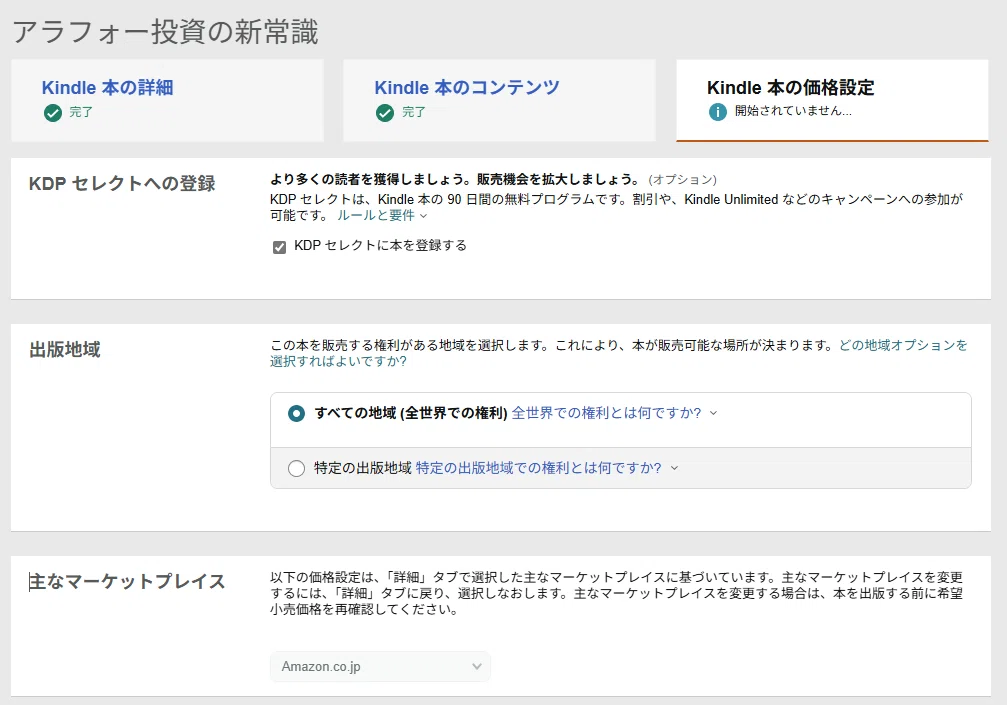
Task: Expand the ルールと要件 link
Action: tap(381, 216)
